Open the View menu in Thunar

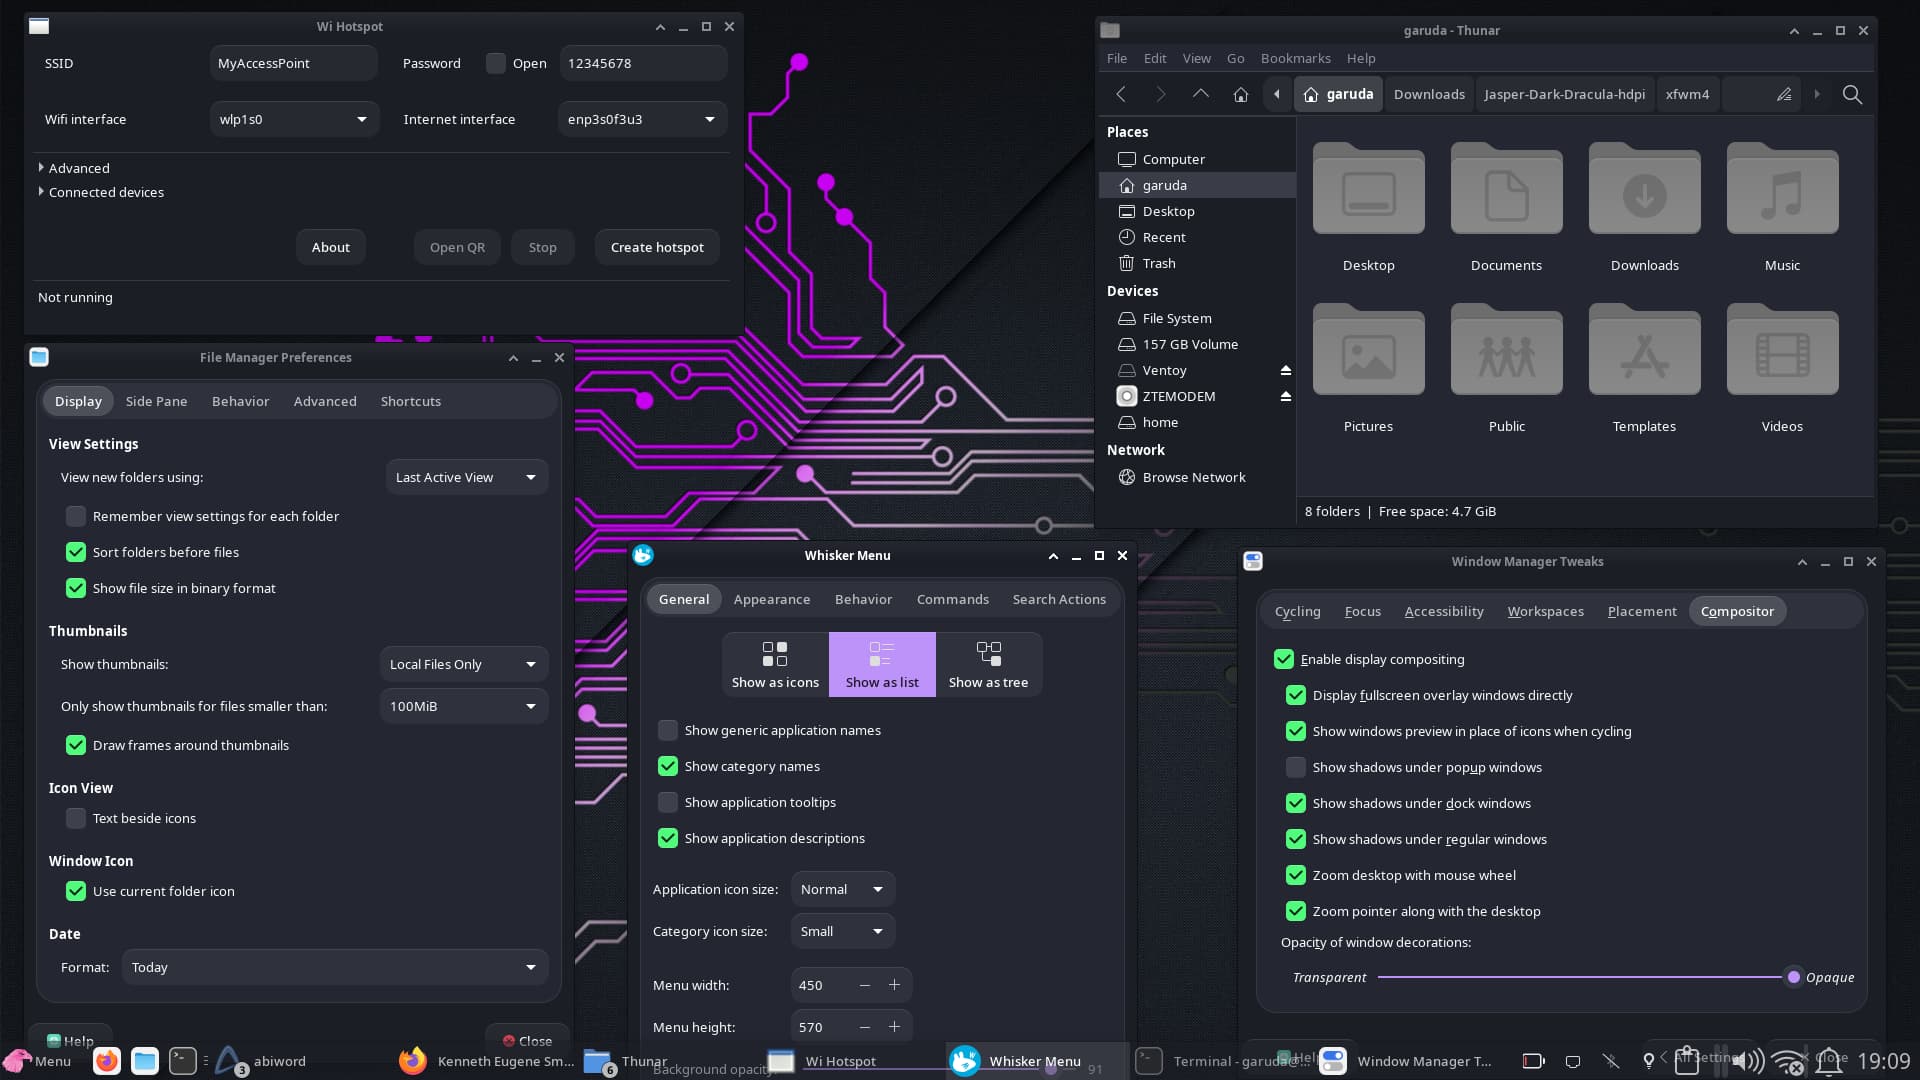(1196, 58)
